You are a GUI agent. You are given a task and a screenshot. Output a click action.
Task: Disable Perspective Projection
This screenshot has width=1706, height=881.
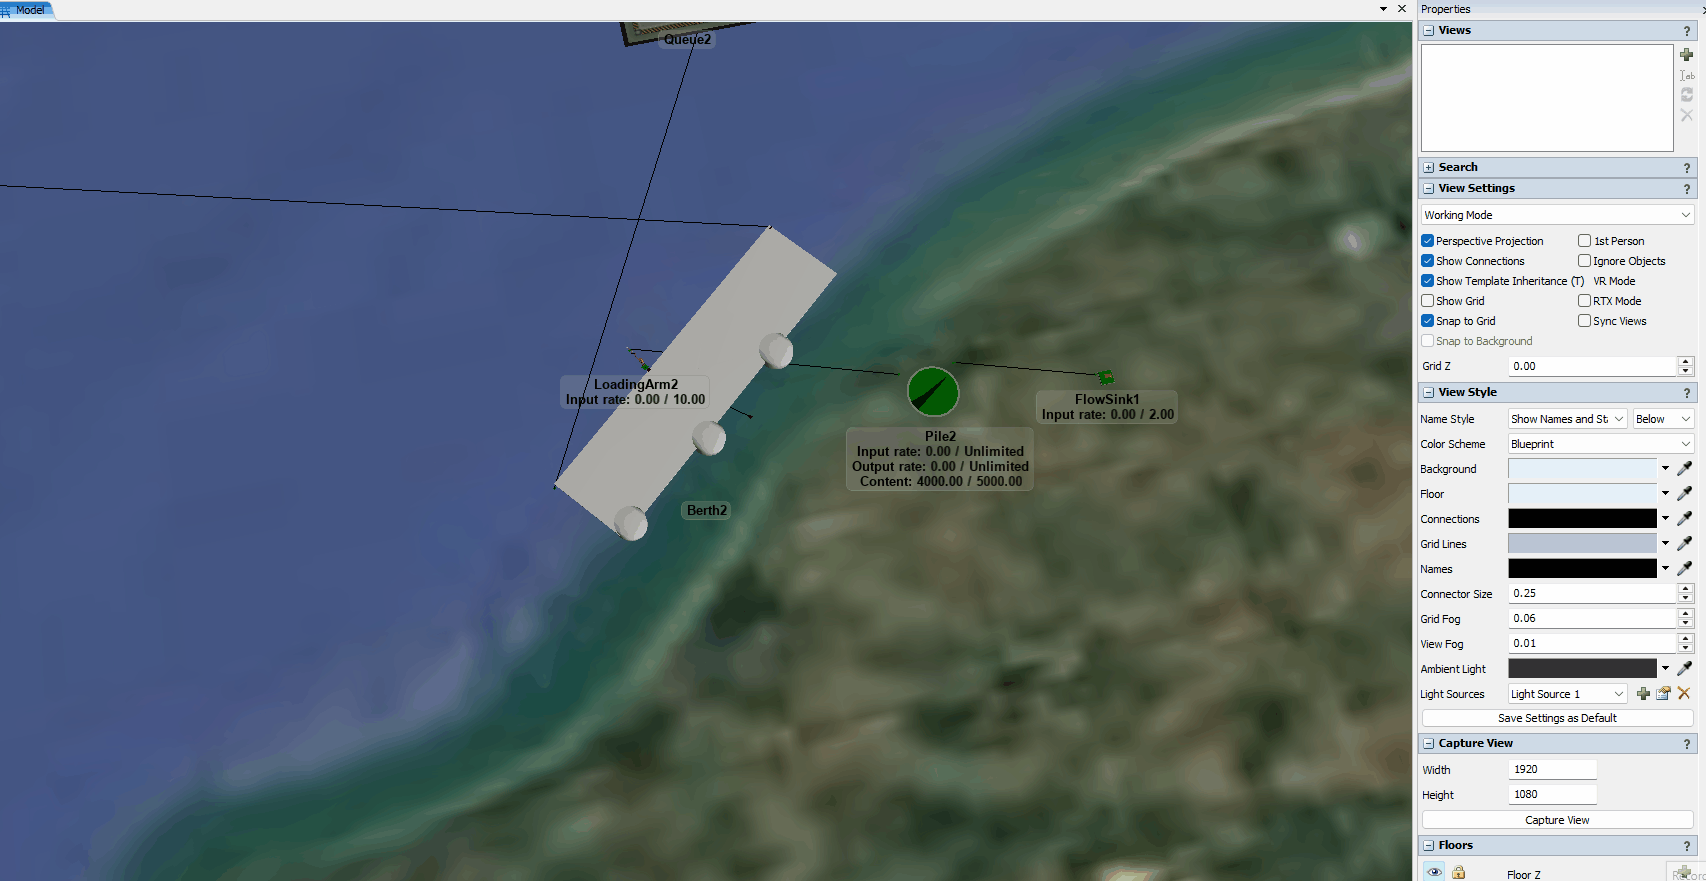(x=1428, y=241)
